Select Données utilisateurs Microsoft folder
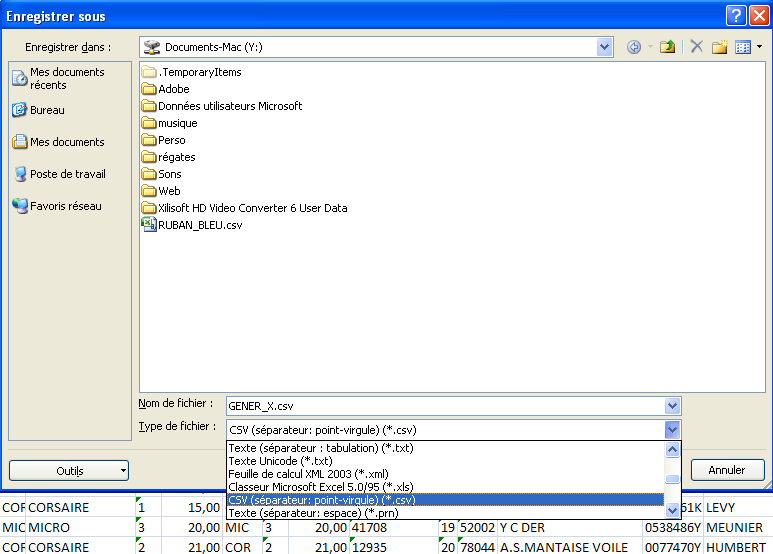Viewport: 773px width, 554px height. click(x=222, y=106)
